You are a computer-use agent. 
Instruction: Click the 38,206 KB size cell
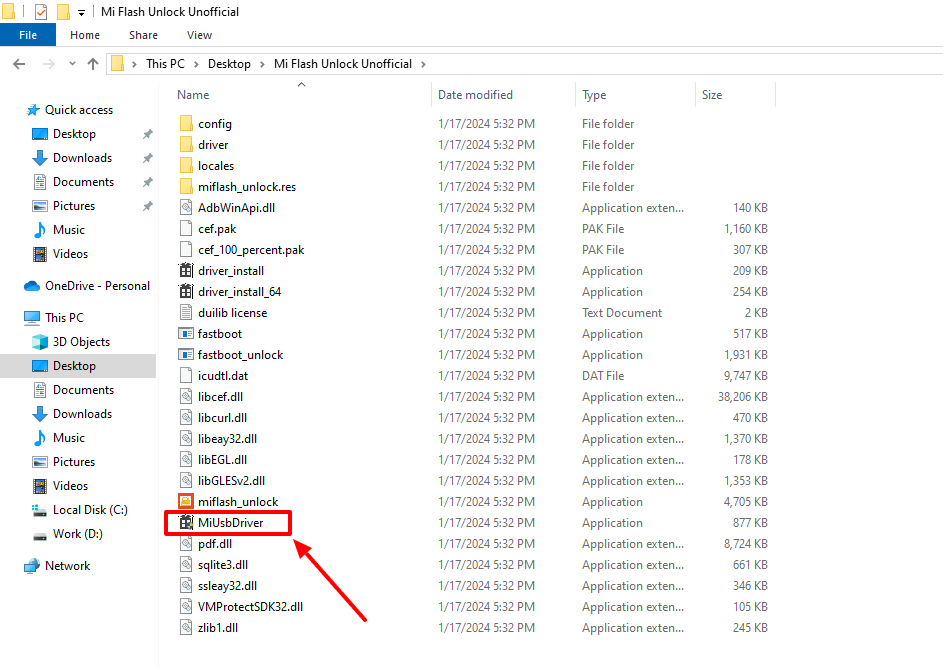(x=743, y=397)
